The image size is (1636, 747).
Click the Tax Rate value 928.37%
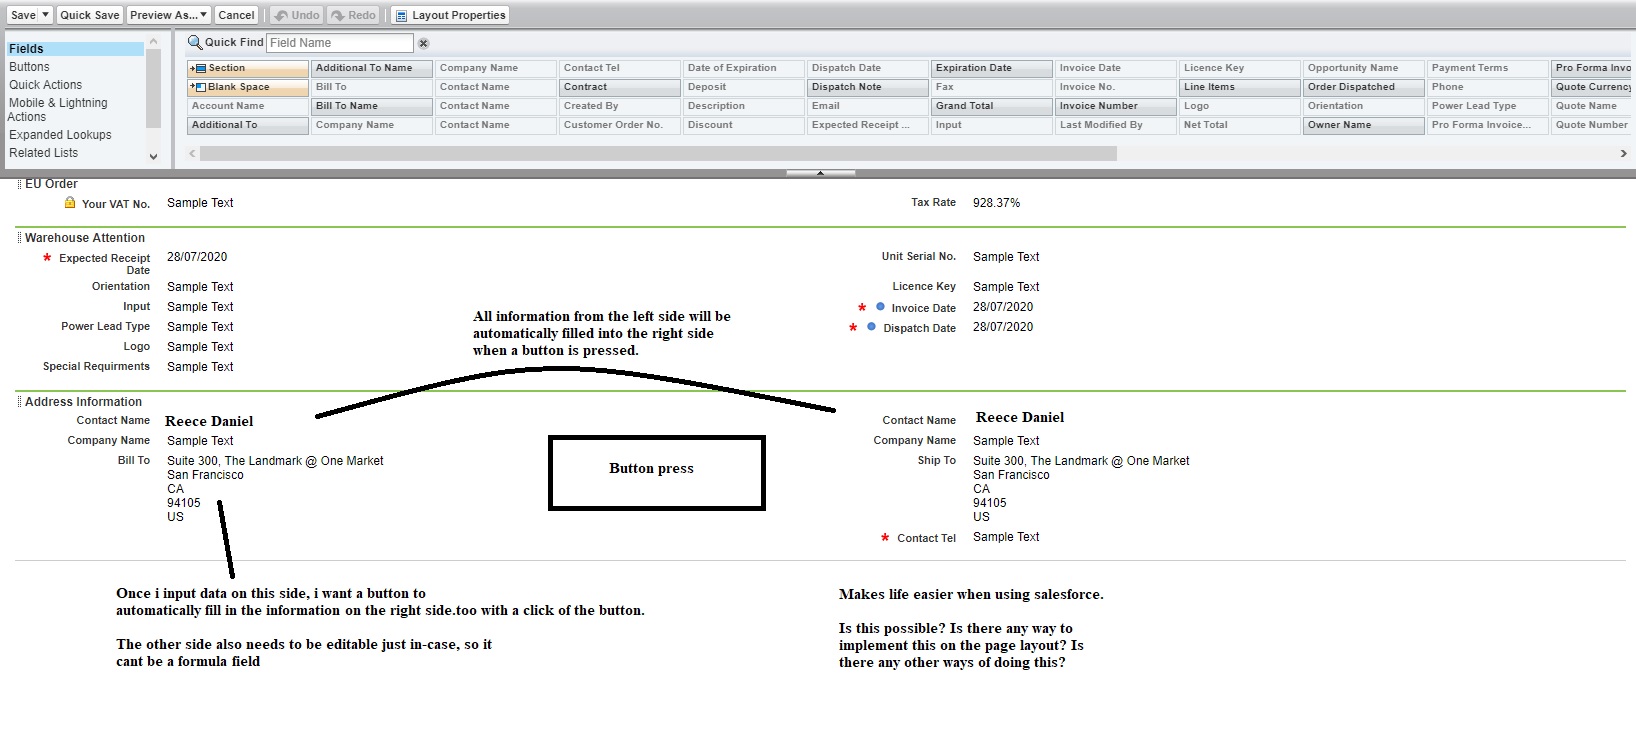(996, 203)
